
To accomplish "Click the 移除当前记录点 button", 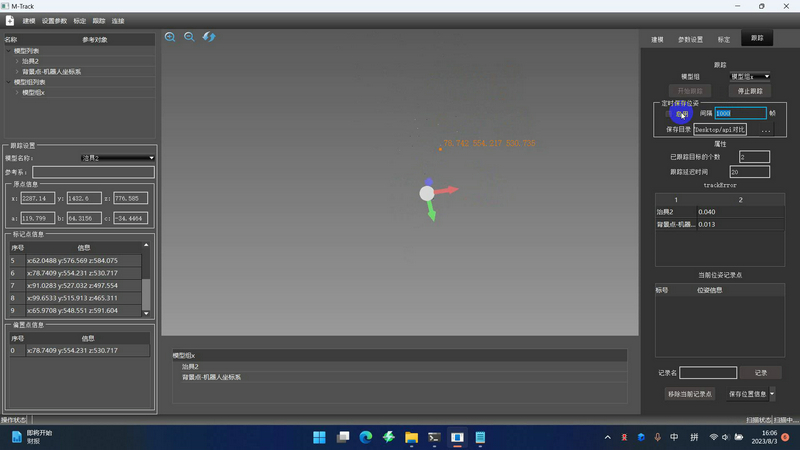I will [x=689, y=394].
